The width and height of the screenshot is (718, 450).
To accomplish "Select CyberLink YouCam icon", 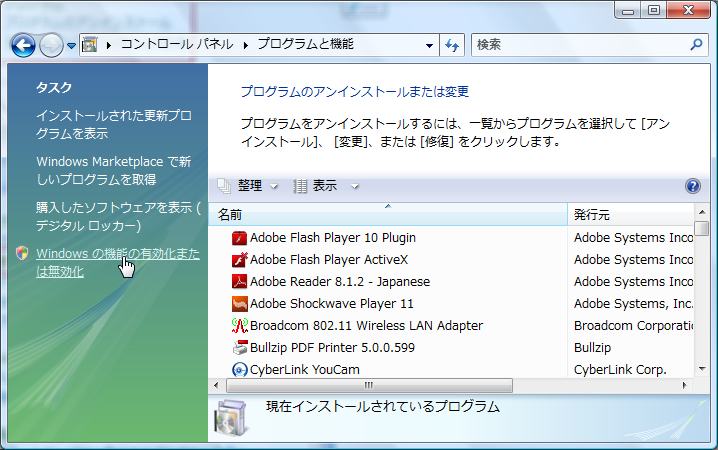I will [x=239, y=369].
